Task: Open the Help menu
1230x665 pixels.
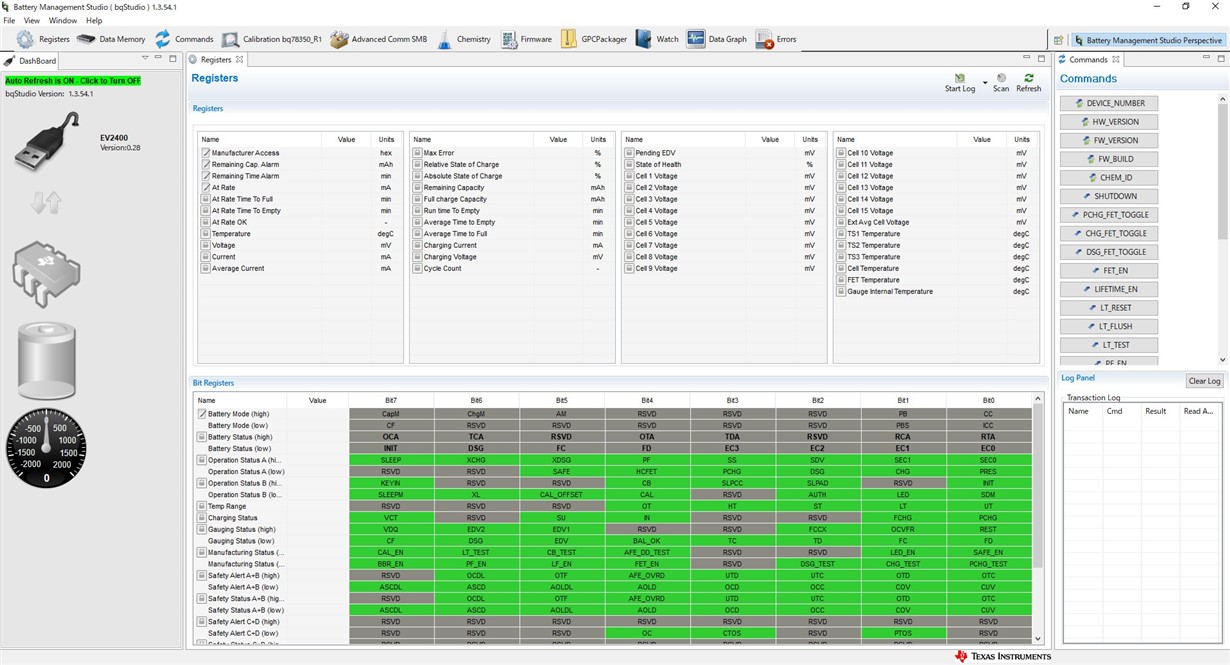Action: (x=94, y=20)
